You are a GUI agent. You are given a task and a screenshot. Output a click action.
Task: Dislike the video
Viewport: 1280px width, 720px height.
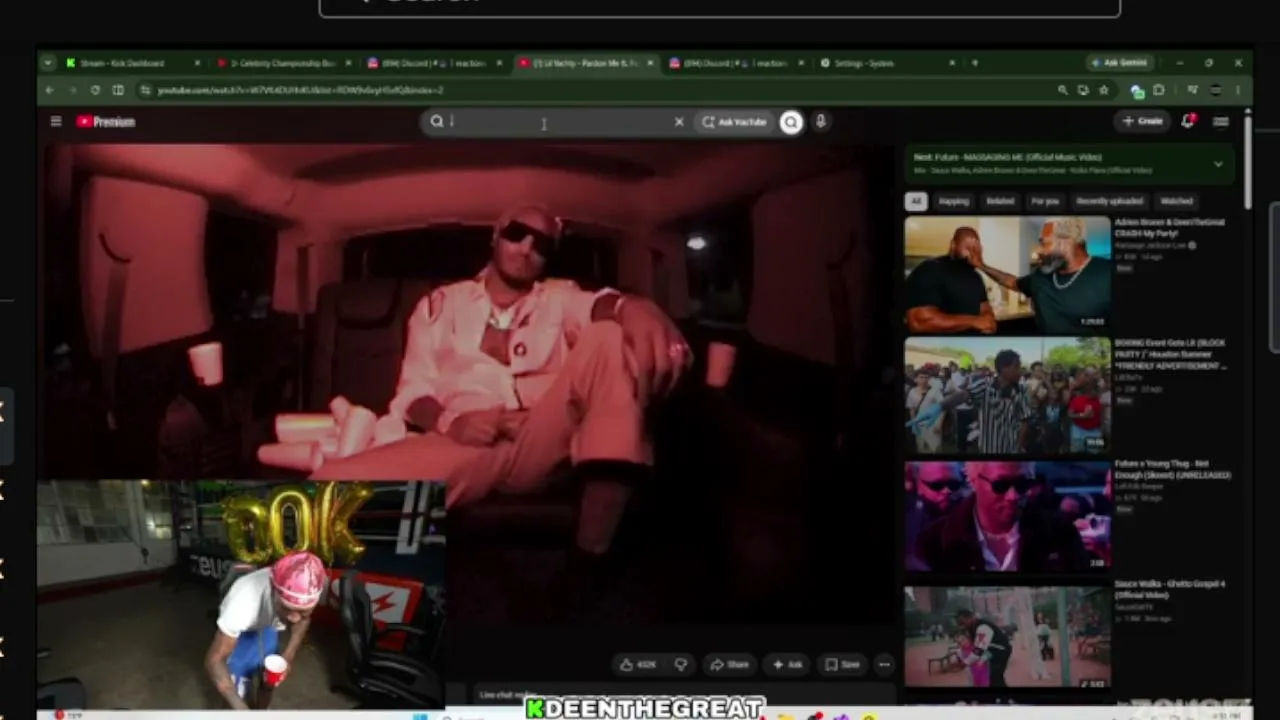coord(681,664)
